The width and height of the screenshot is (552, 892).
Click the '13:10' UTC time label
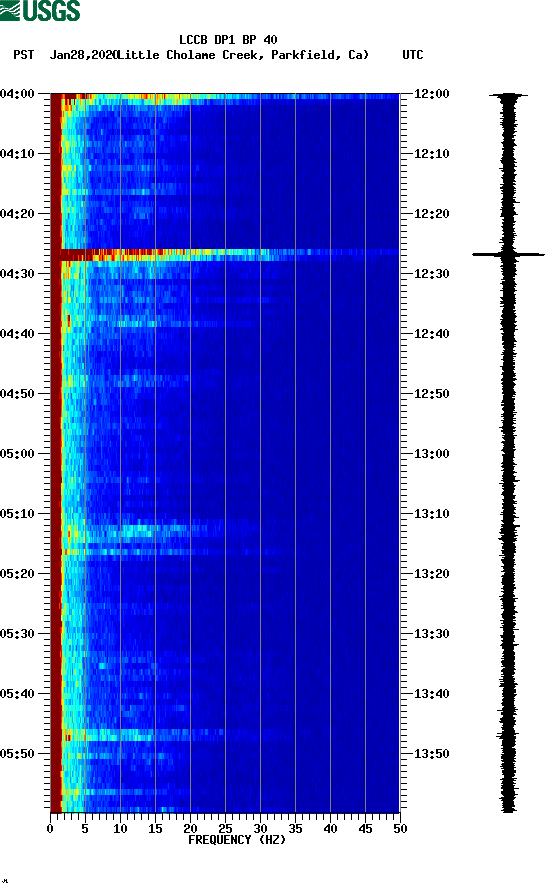pyautogui.click(x=432, y=514)
